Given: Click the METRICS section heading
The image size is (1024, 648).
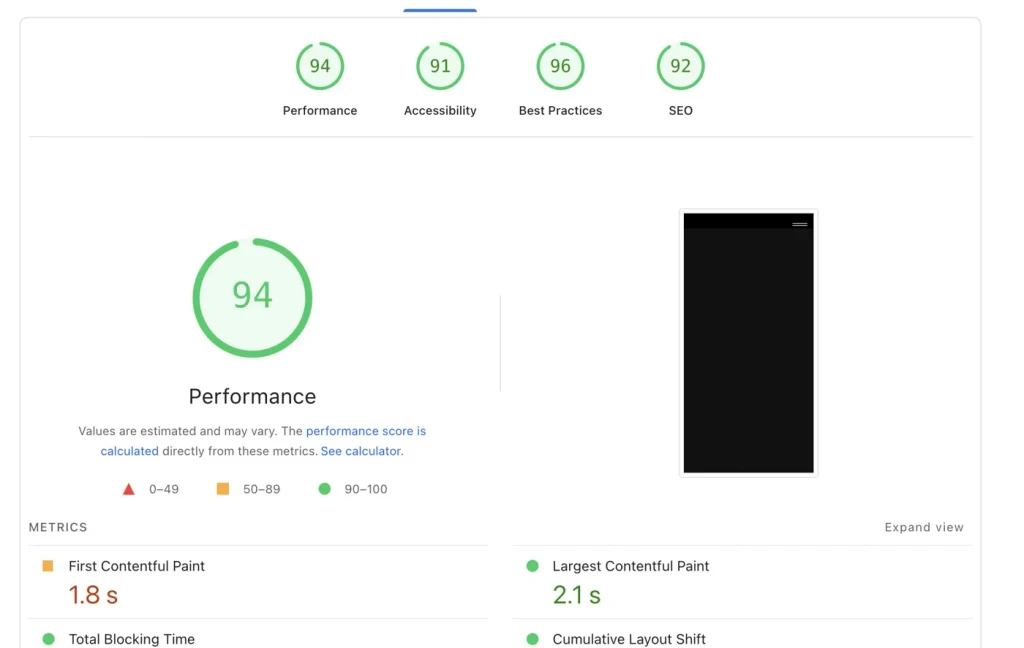Looking at the screenshot, I should 58,527.
